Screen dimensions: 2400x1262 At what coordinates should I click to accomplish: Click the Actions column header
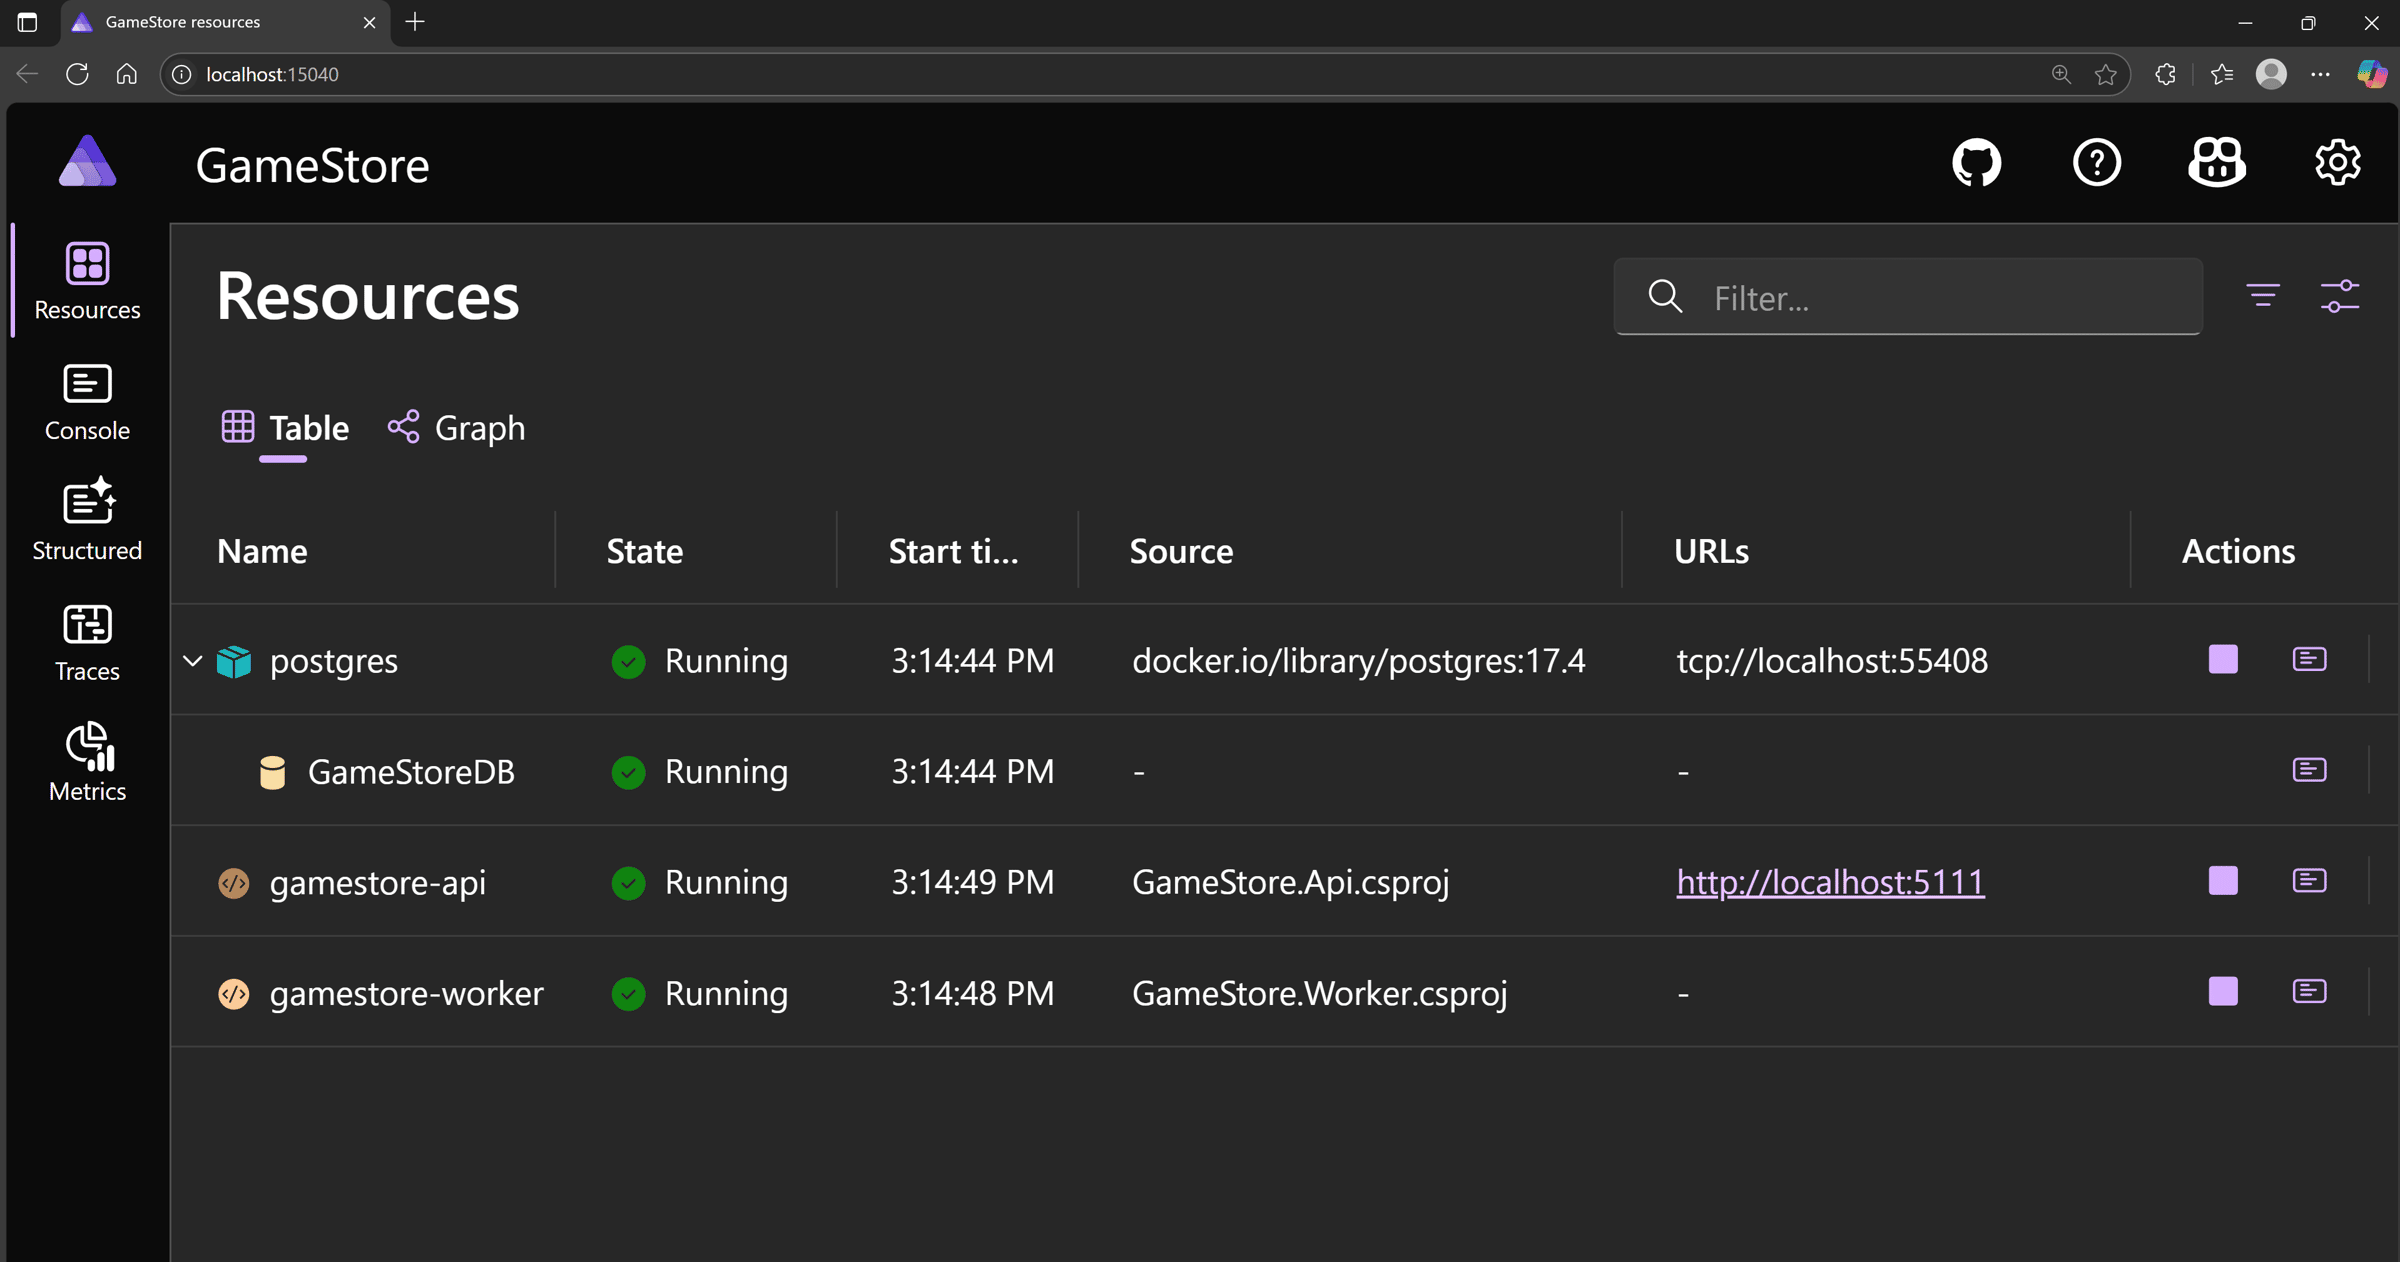(x=2238, y=551)
